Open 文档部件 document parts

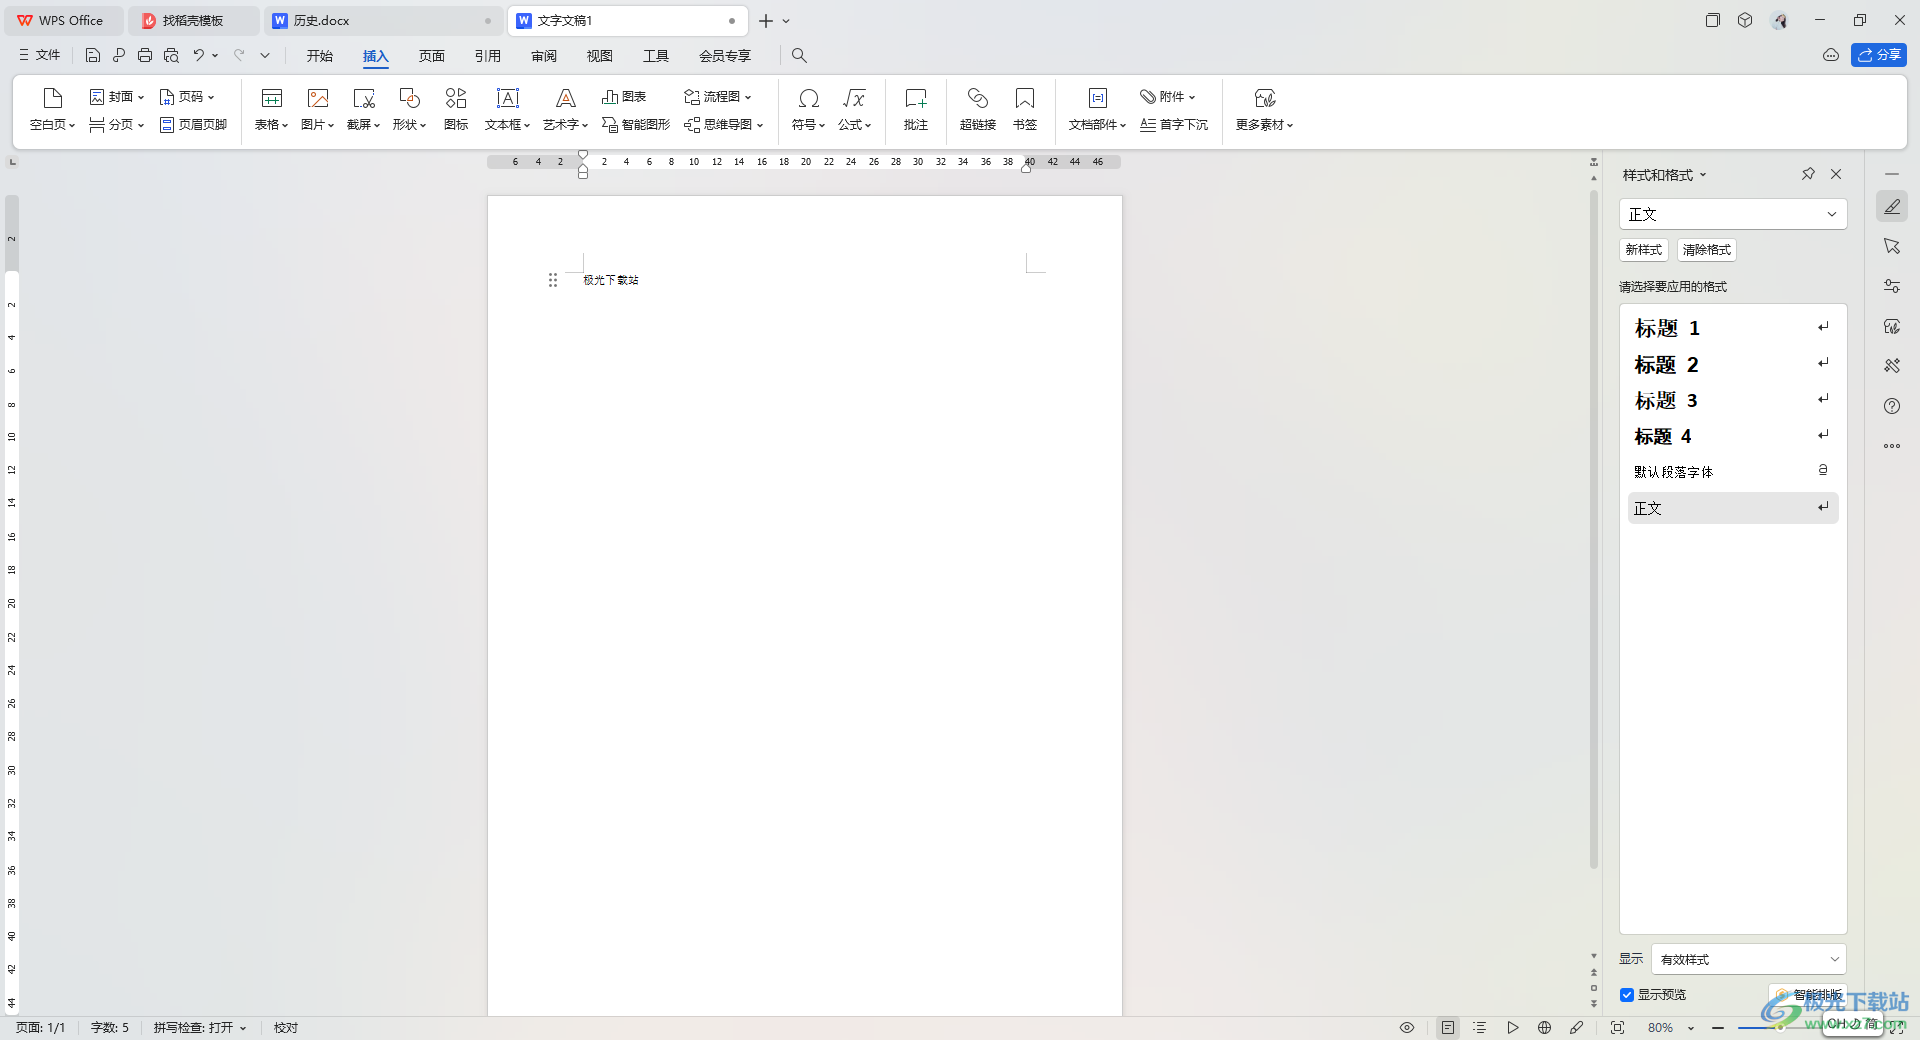pos(1097,109)
